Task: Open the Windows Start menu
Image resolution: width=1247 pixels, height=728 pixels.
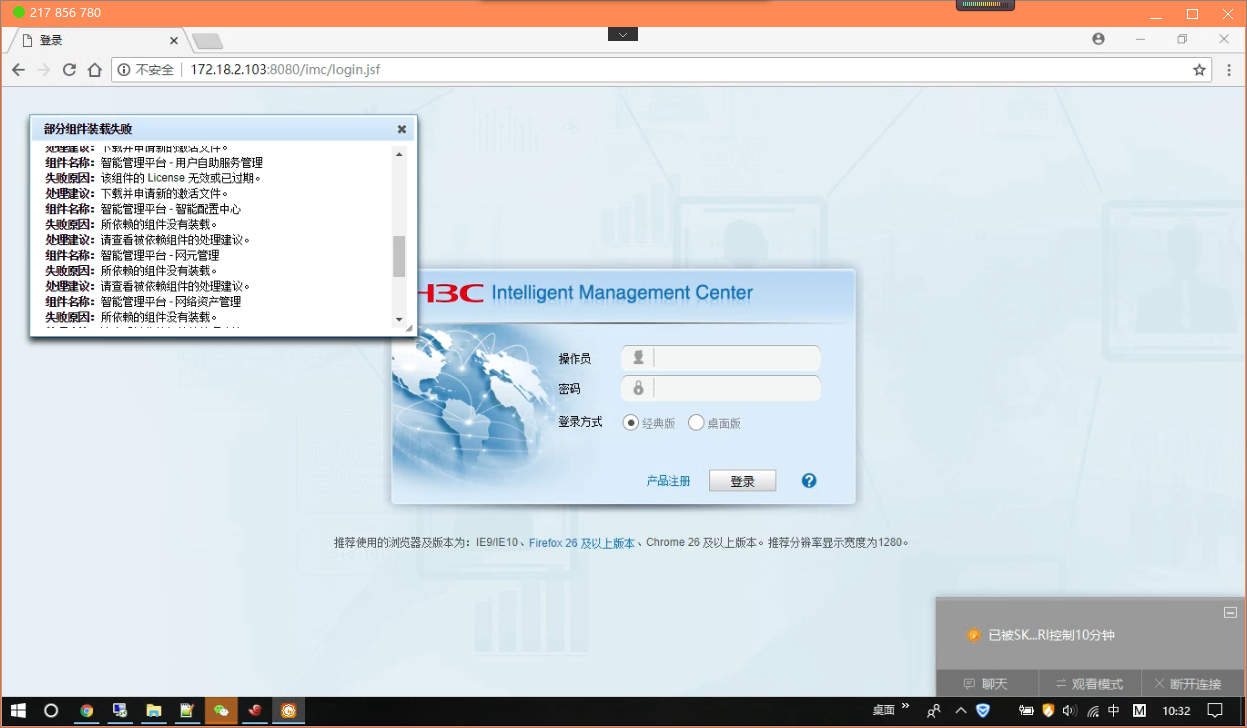Action: point(18,711)
